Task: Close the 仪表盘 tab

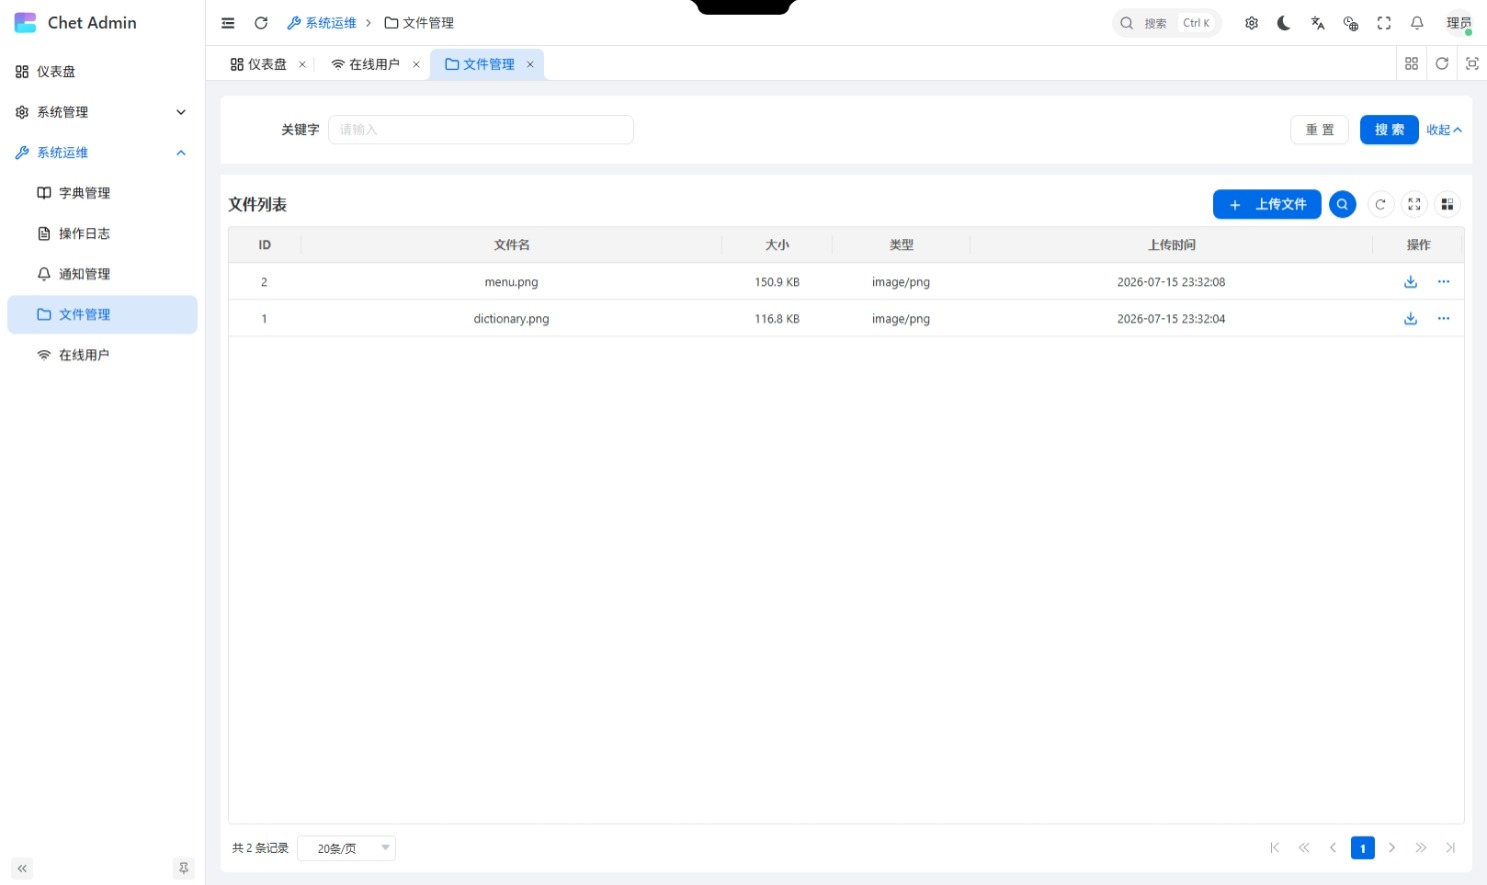Action: point(302,64)
